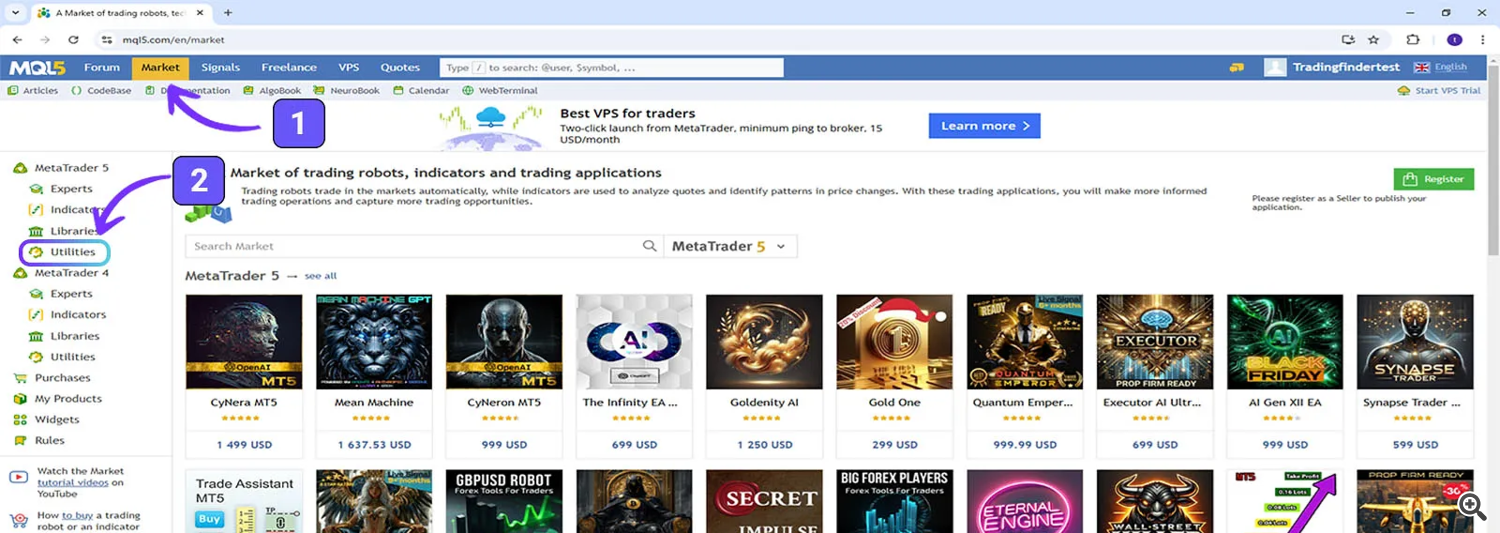Click the MQL5 site search box

click(612, 68)
